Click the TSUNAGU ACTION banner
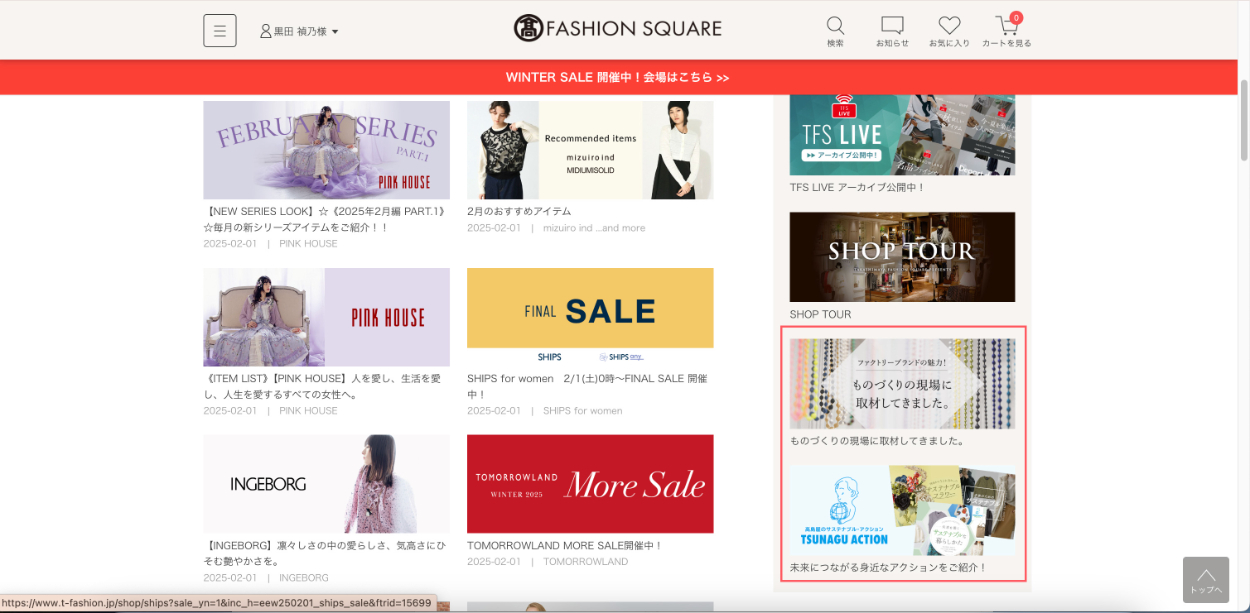Image resolution: width=1250 pixels, height=613 pixels. [902, 510]
